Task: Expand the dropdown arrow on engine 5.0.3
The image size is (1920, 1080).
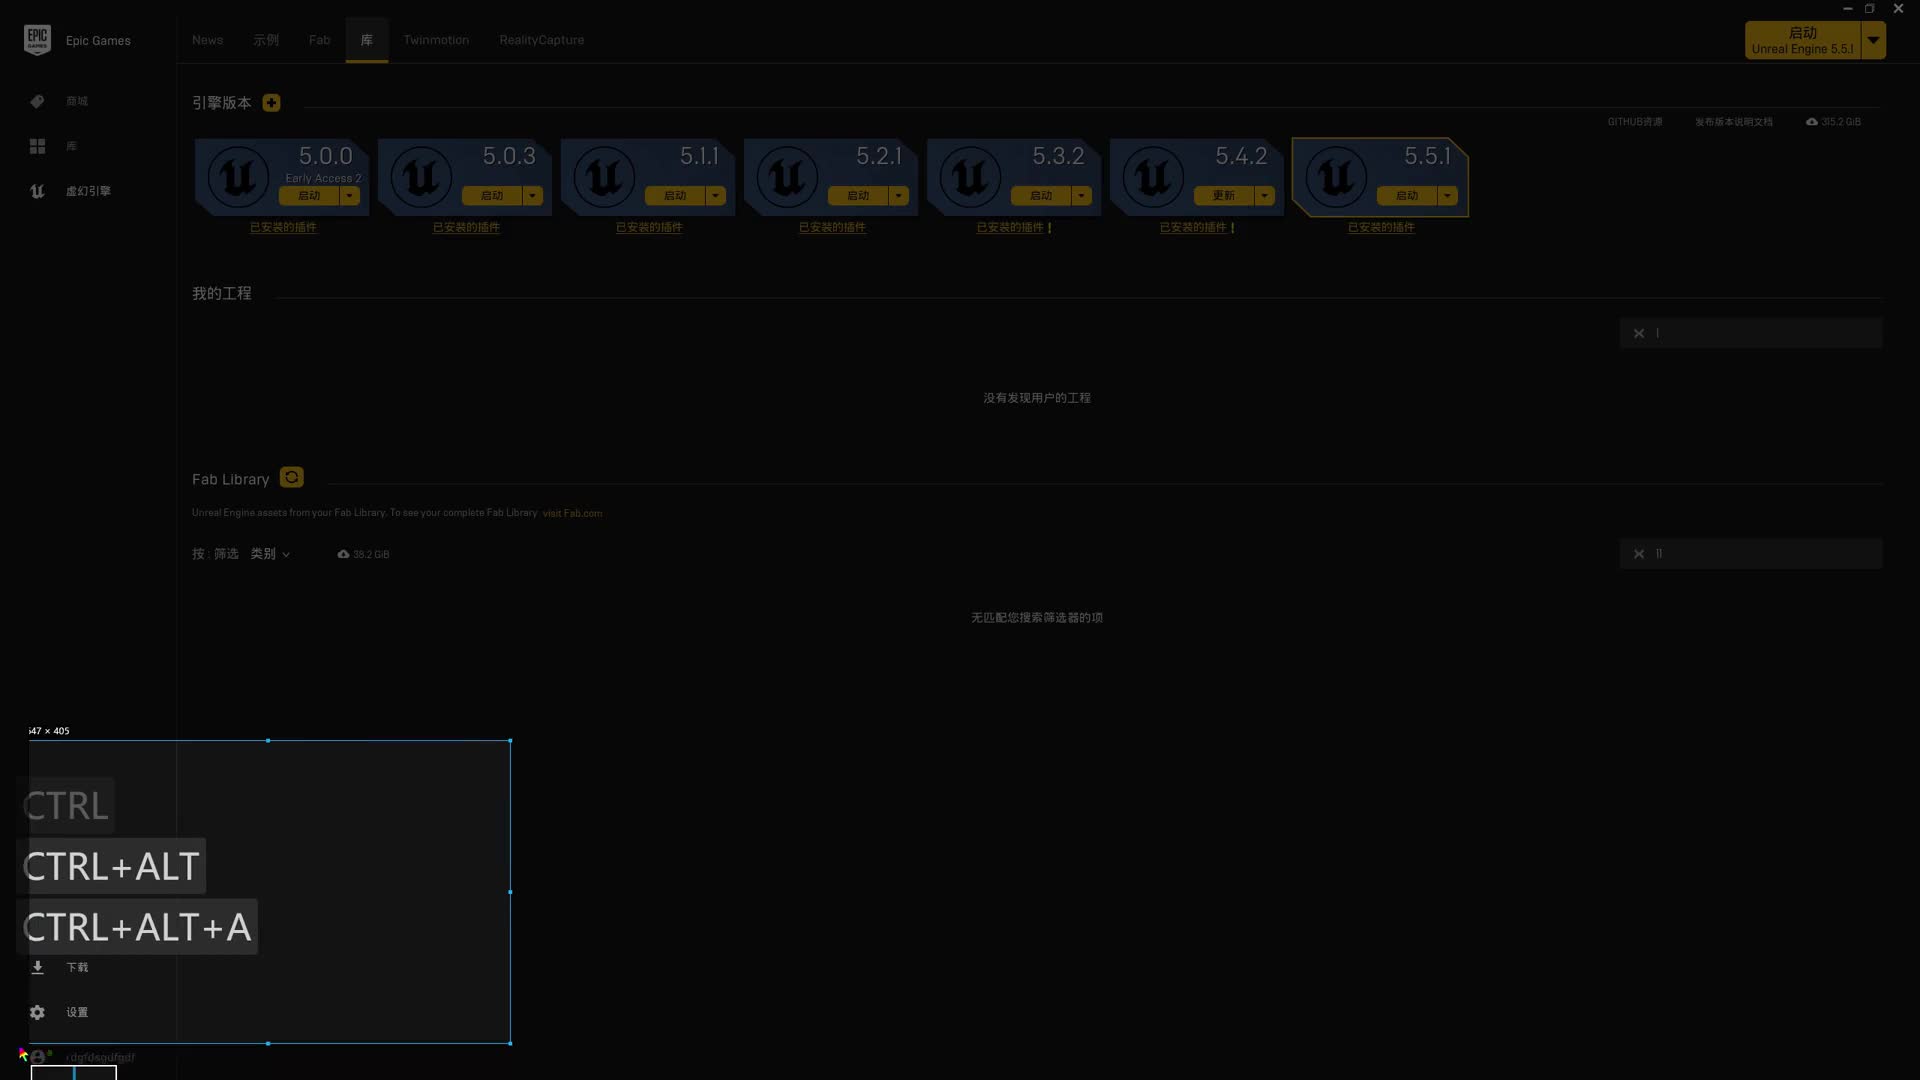Action: coord(532,196)
